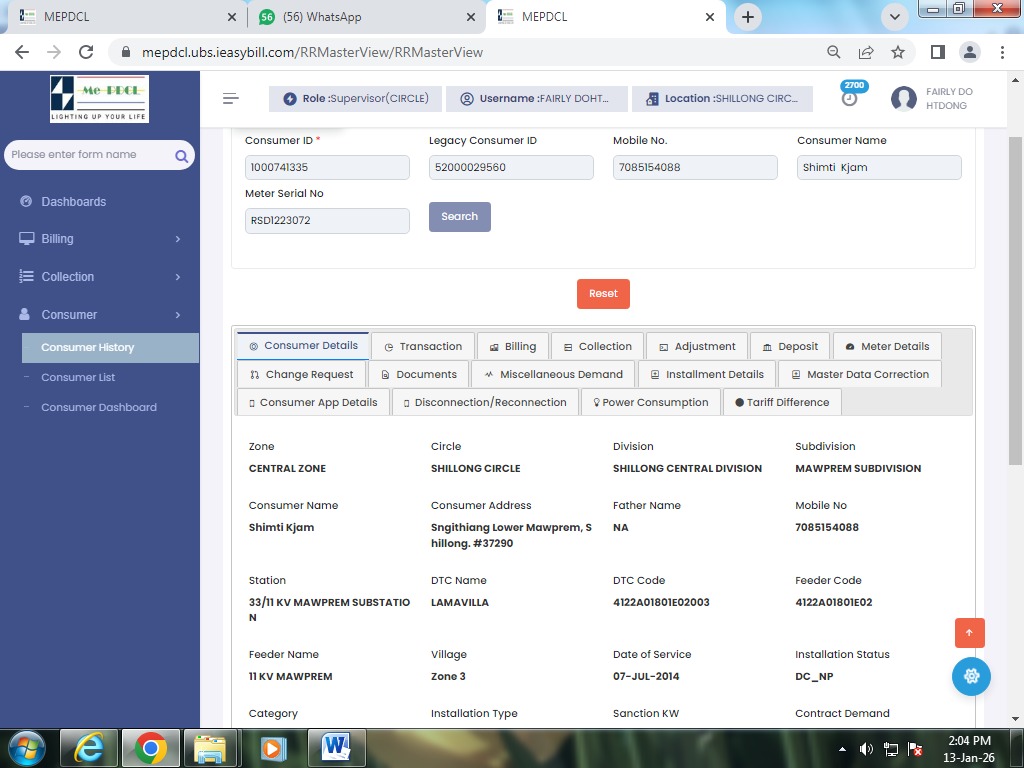1024x768 pixels.
Task: Click the hamburger menu toggle icon
Action: click(231, 99)
